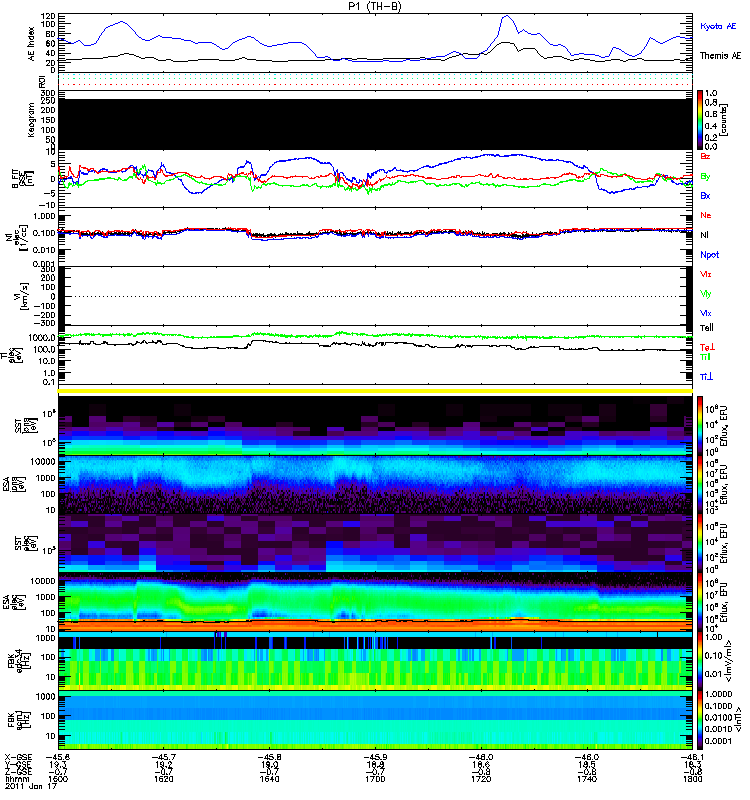Viewport: 750px width, 800px height.
Task: Click the 1640 time tick label
Action: [269, 779]
